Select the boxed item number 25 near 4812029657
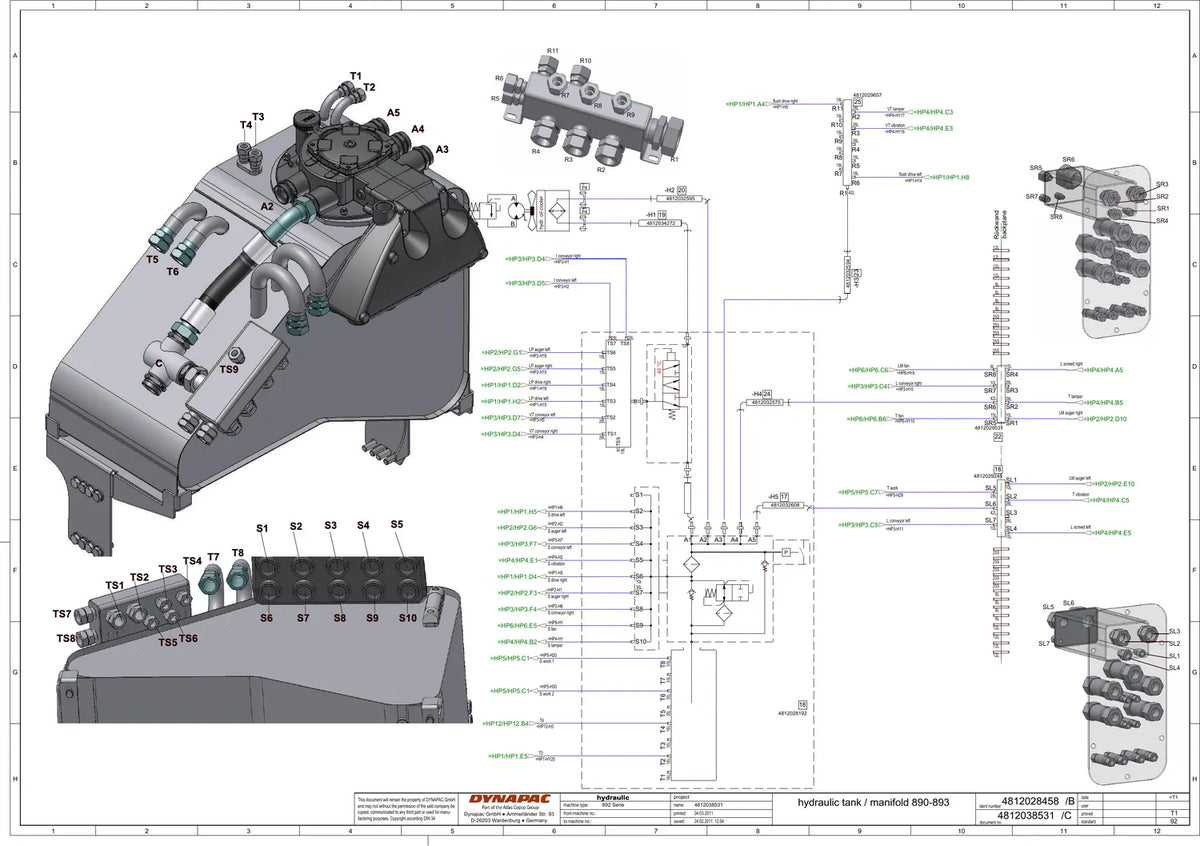 tap(857, 102)
